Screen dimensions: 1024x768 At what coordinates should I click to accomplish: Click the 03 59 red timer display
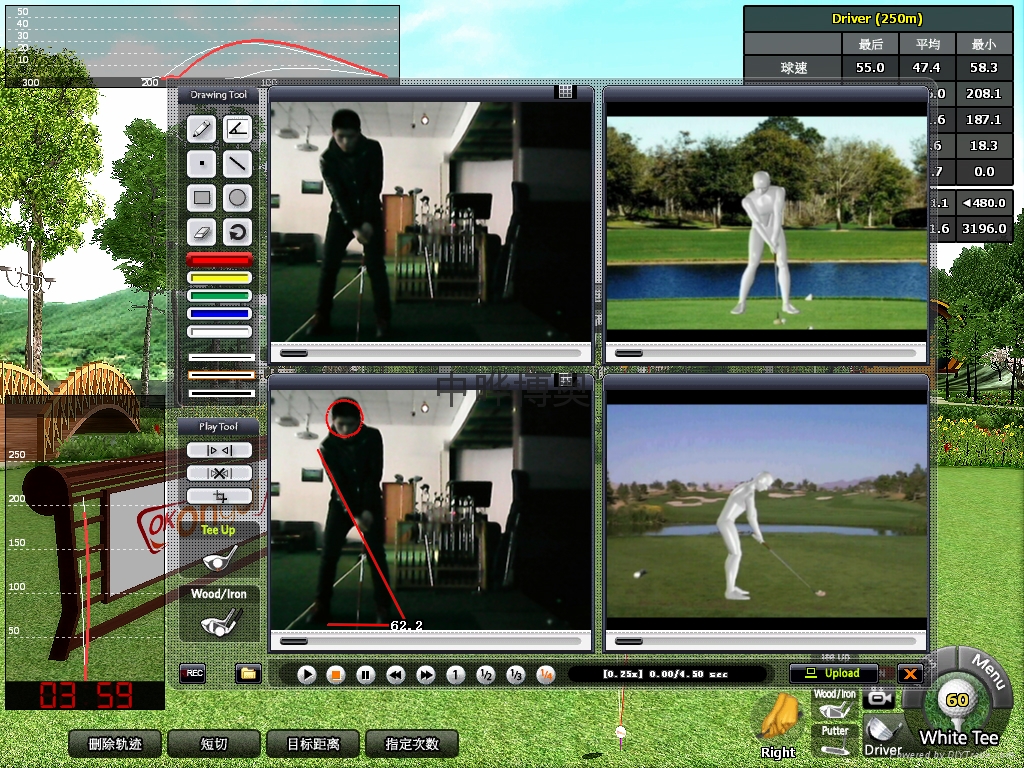85,695
